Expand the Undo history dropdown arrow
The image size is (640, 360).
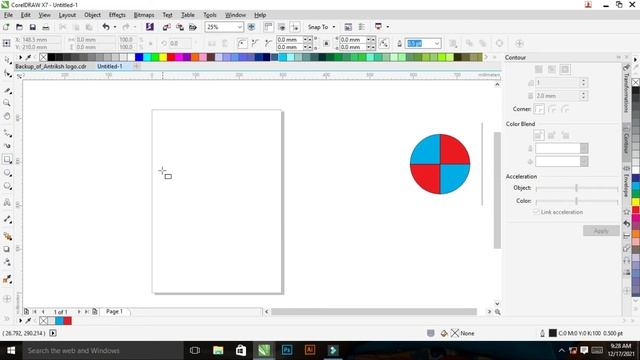[x=115, y=27]
